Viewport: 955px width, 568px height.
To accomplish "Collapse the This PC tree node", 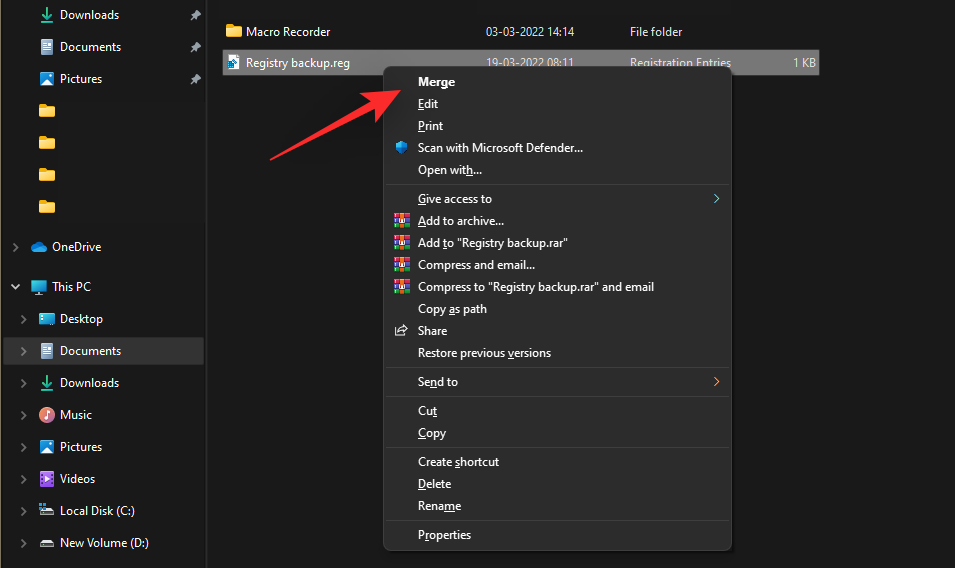I will (15, 287).
